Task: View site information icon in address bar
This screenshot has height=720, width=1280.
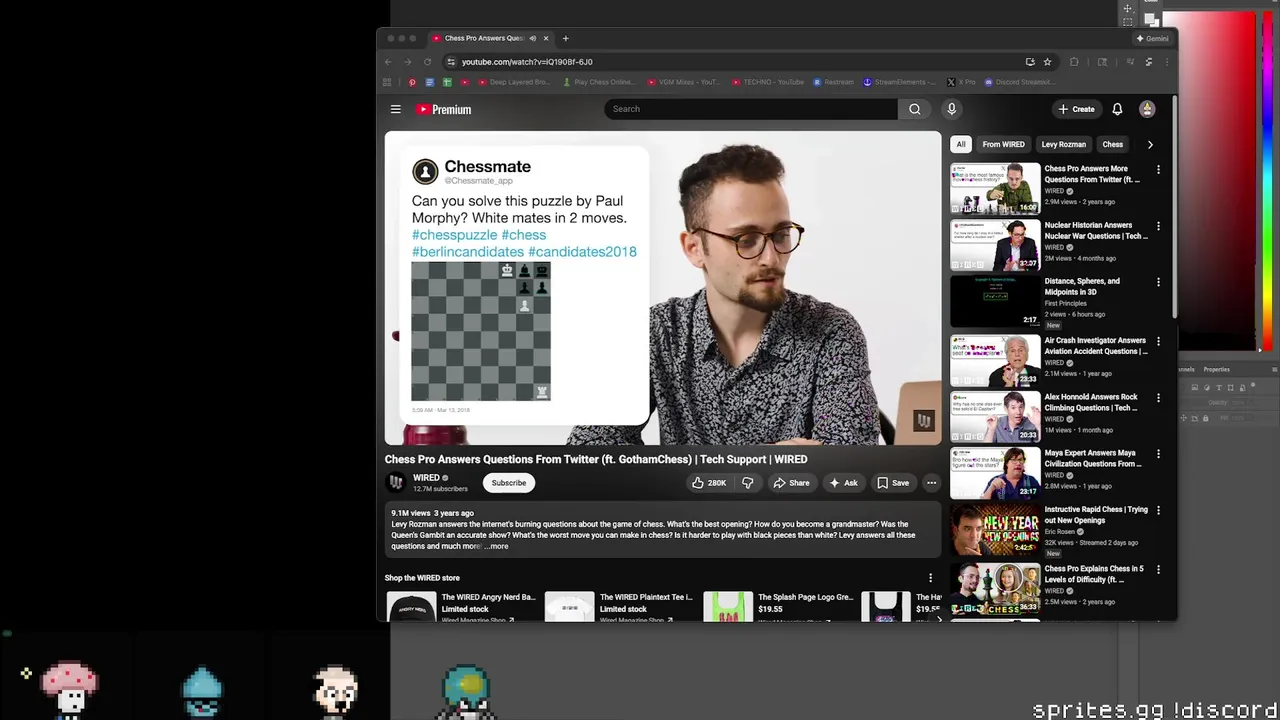Action: click(x=451, y=62)
